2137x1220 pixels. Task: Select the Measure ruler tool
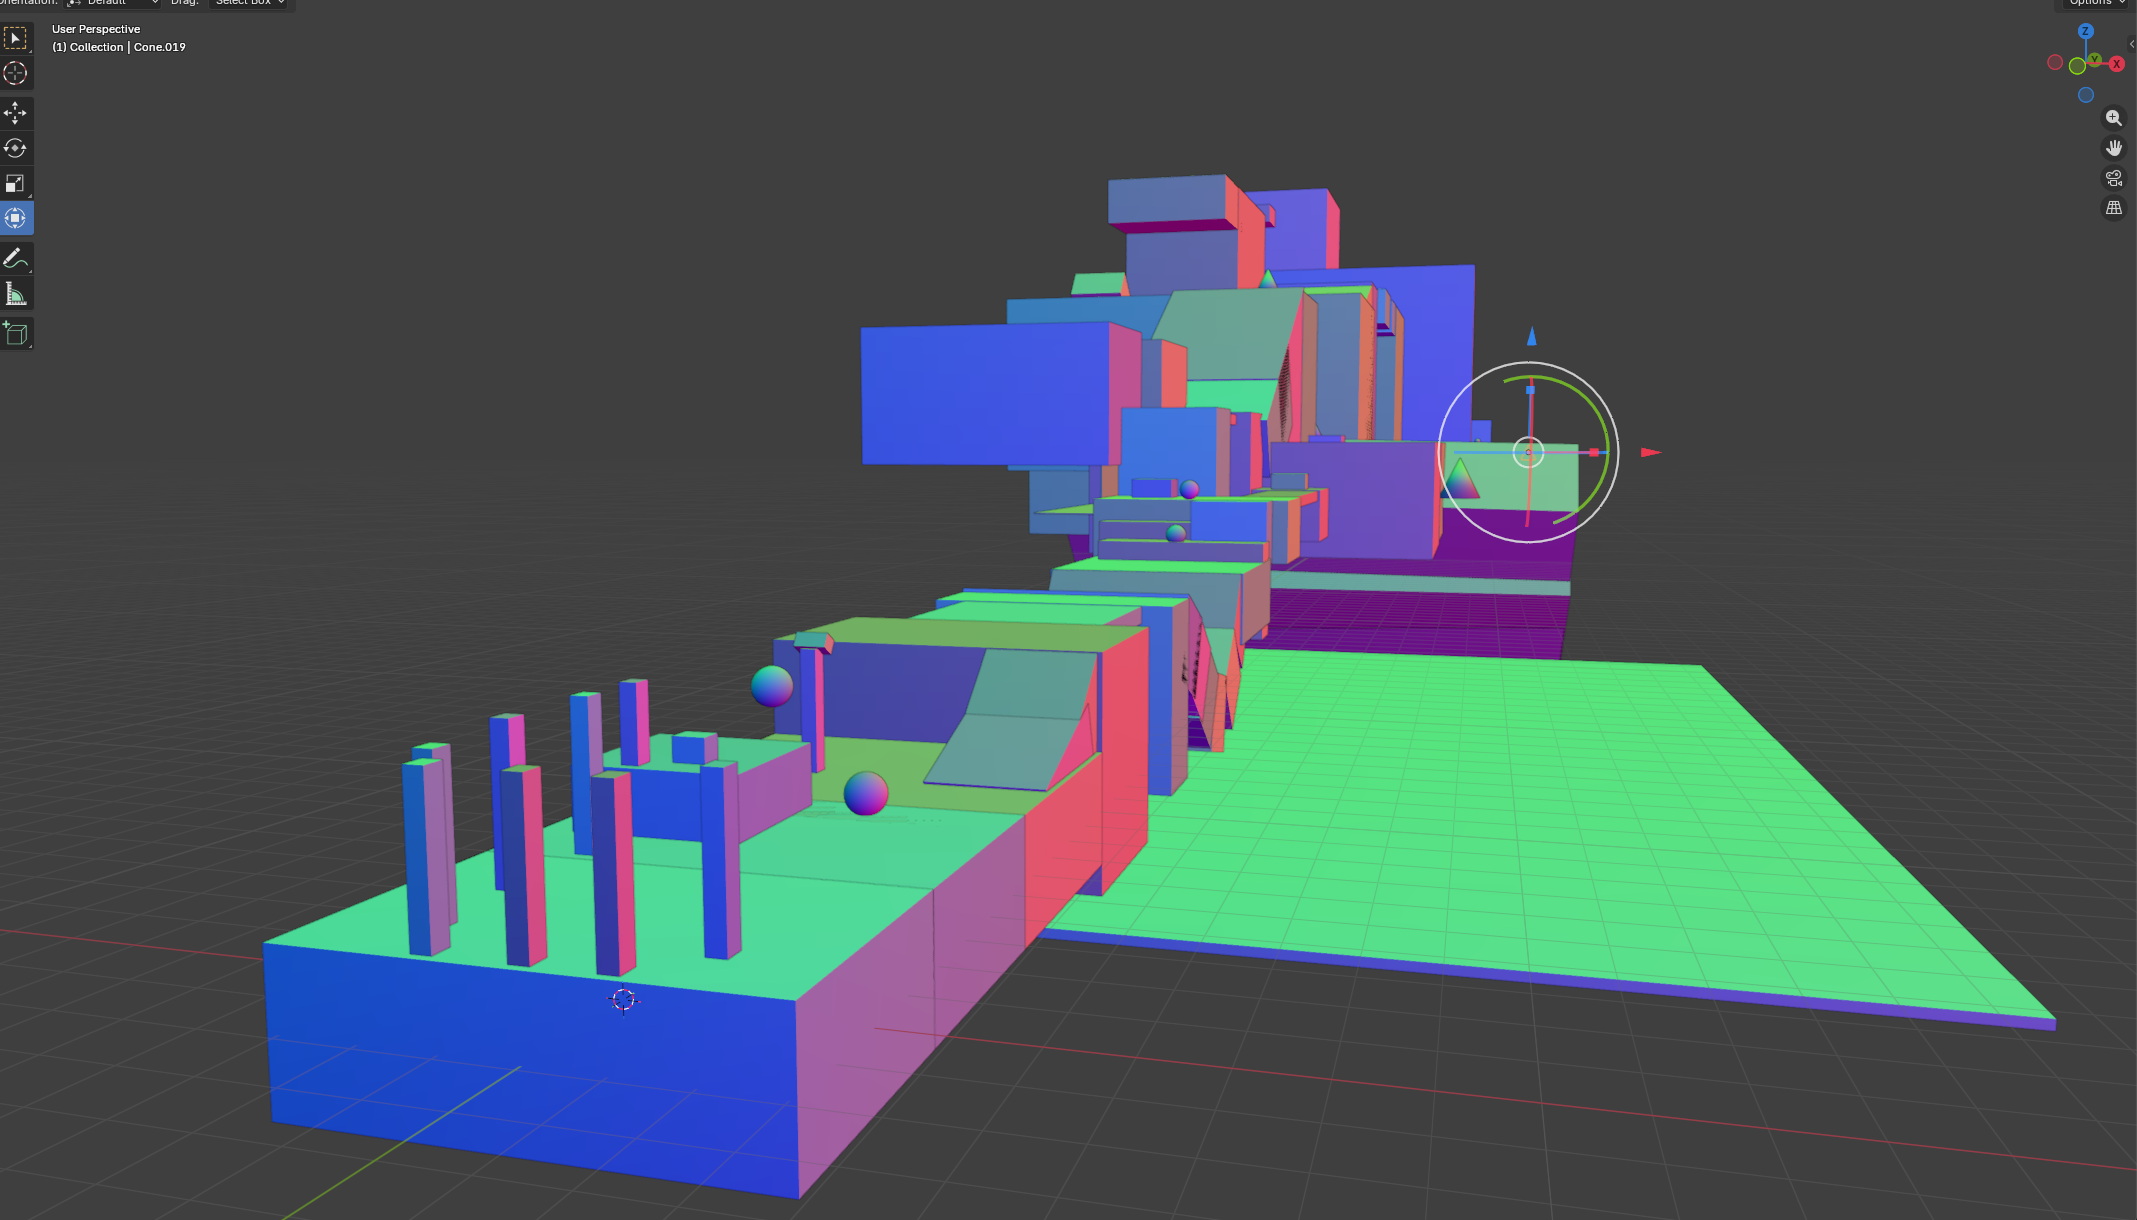(x=15, y=294)
